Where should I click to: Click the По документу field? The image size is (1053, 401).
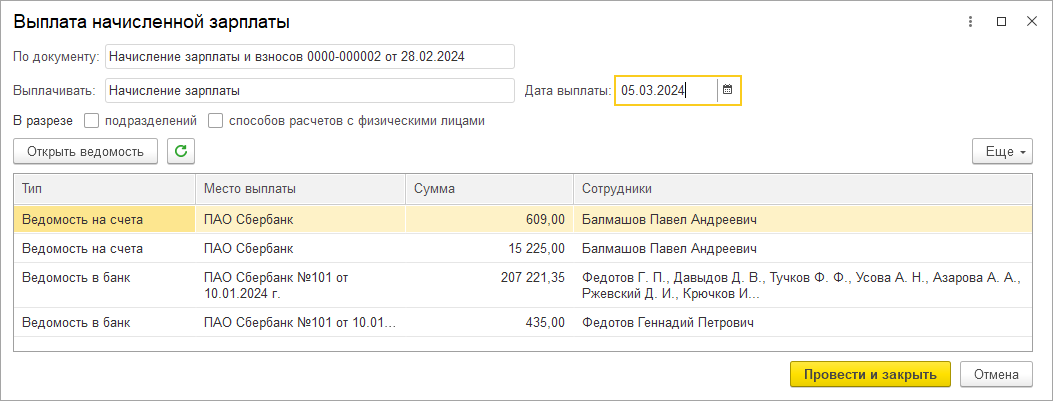tap(310, 56)
